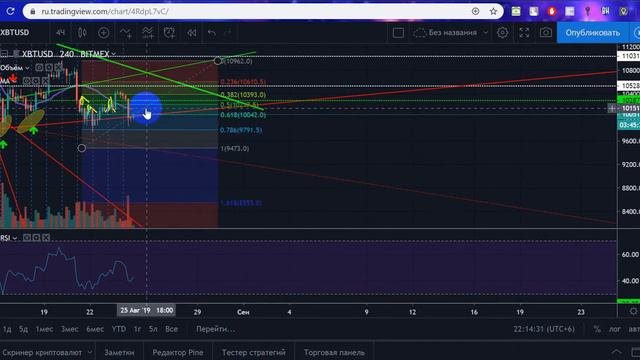
Task: Open timezone menu at 22:14:31 (UTC+6)
Action: coord(544,329)
